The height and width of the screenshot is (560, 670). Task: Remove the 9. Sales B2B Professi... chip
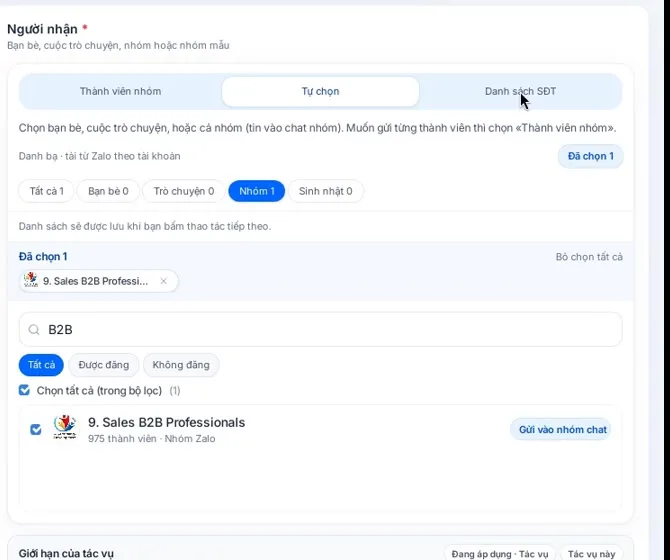point(163,281)
